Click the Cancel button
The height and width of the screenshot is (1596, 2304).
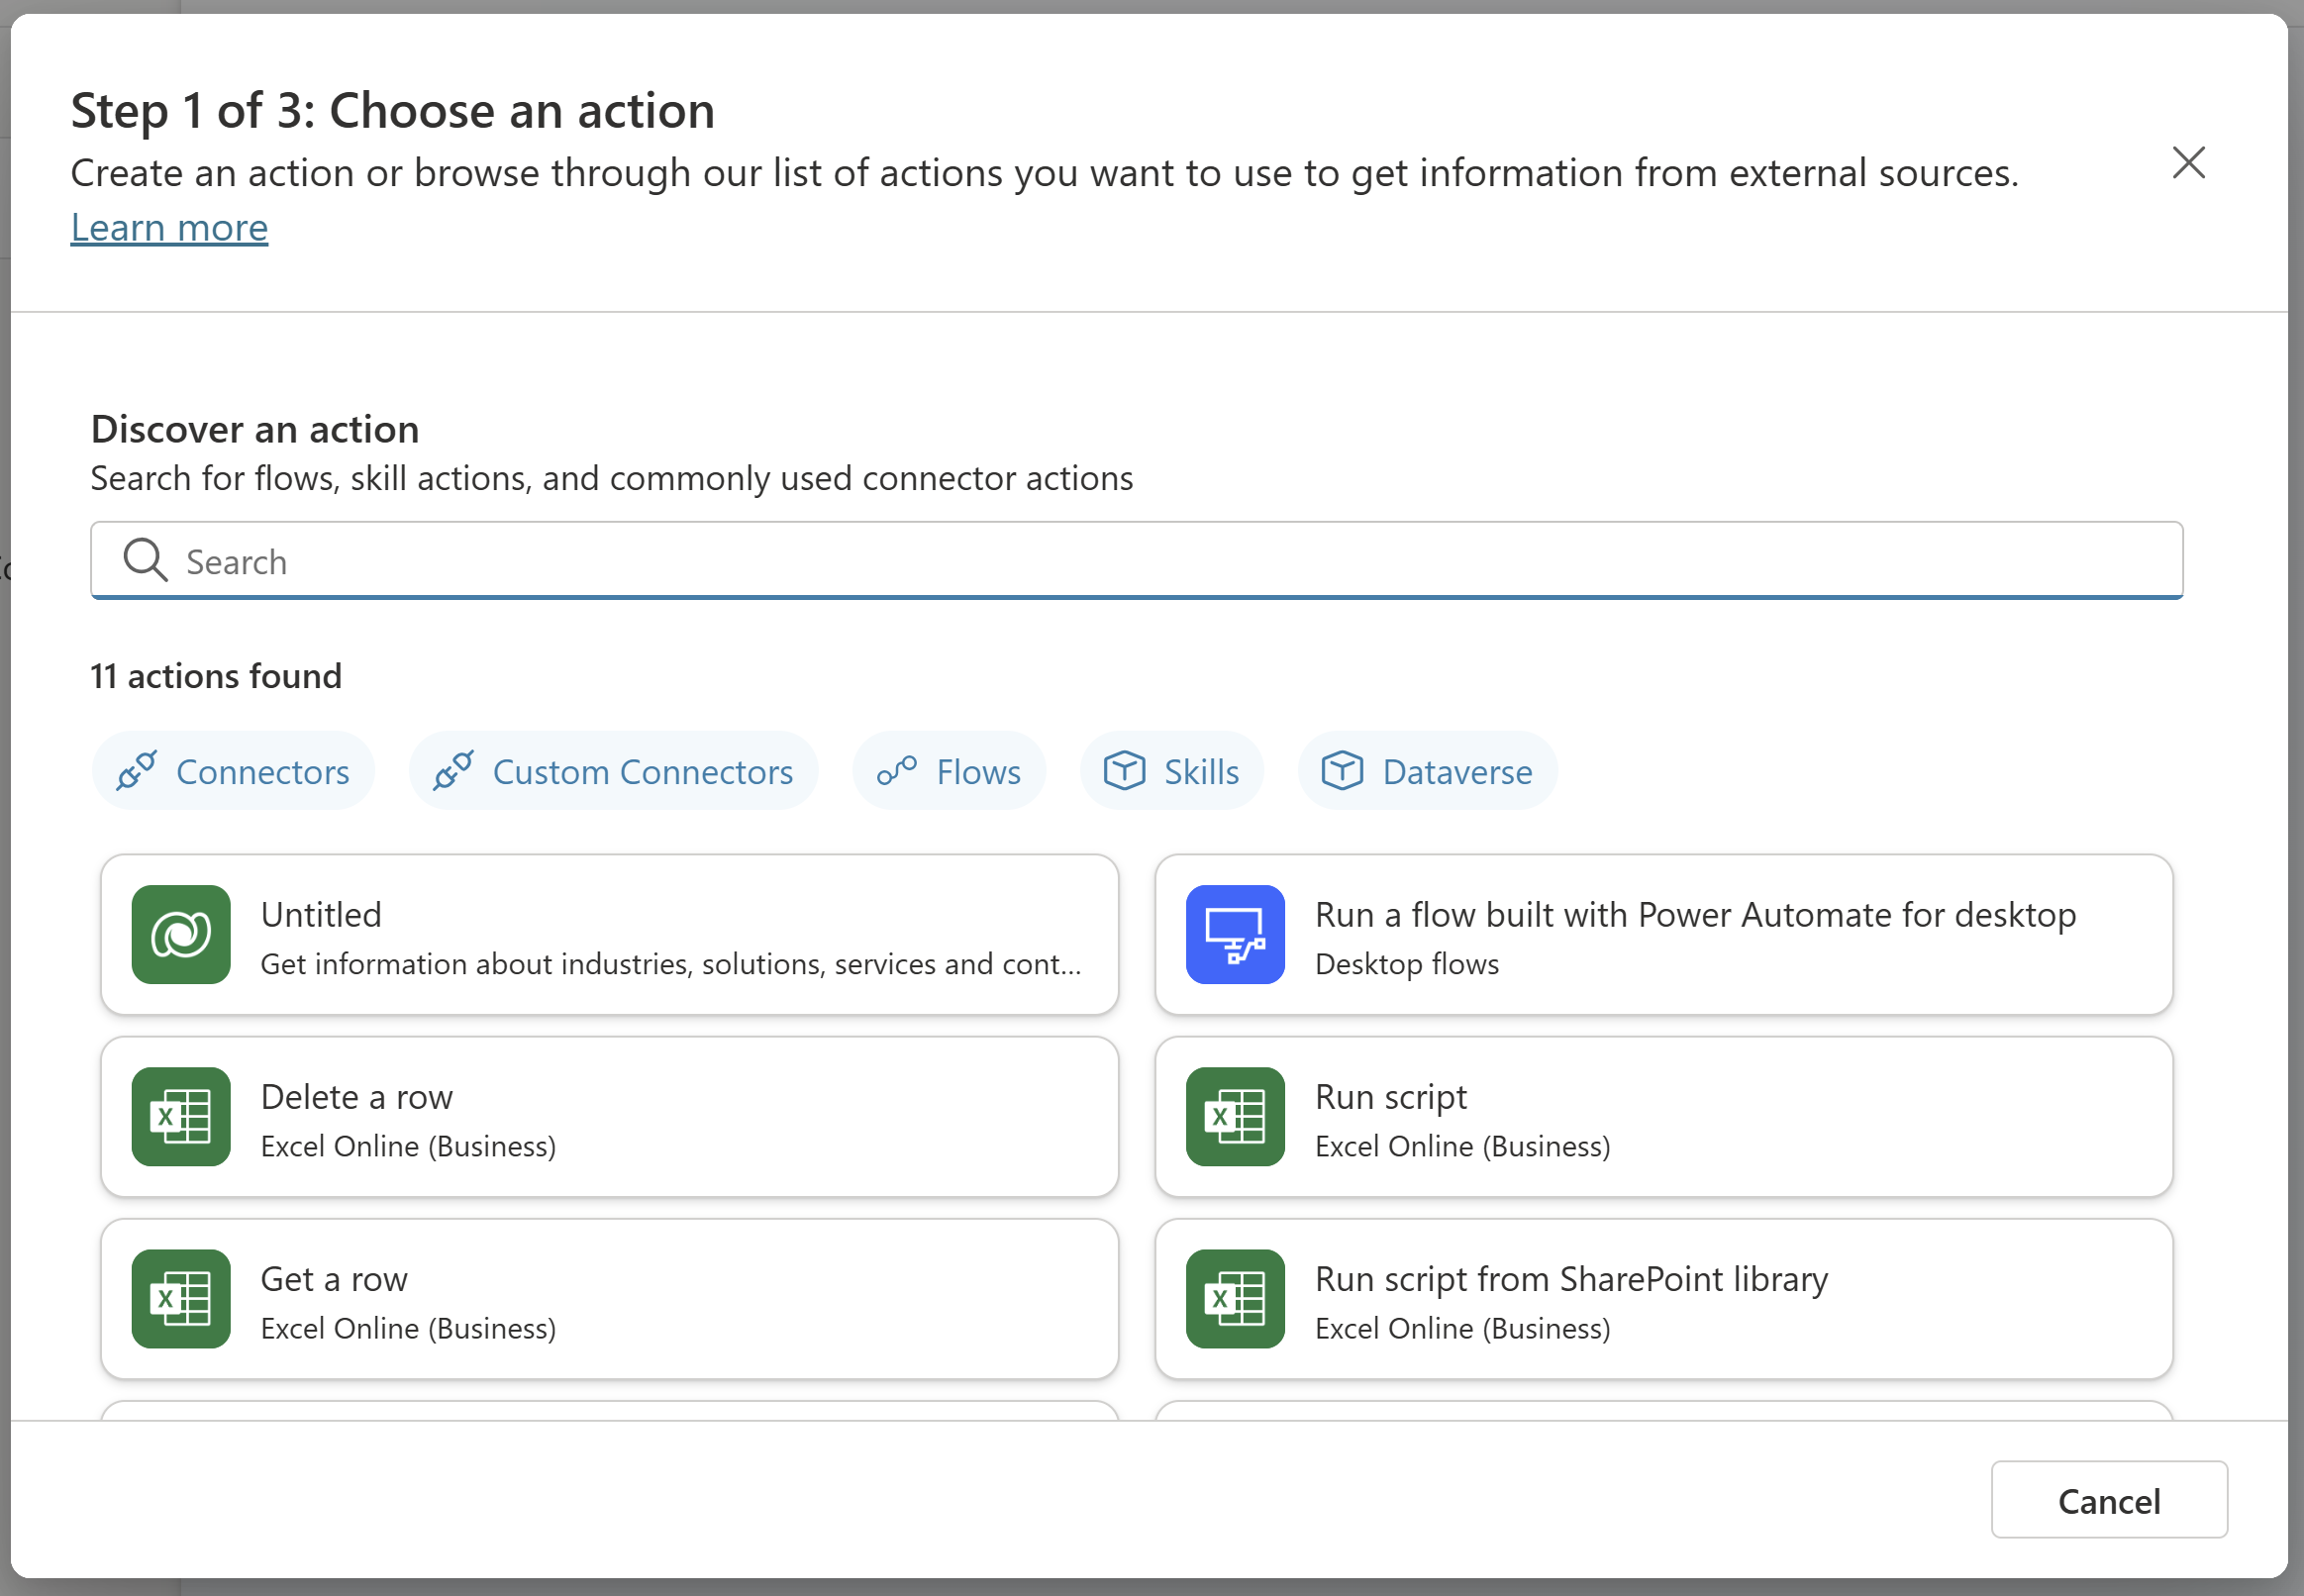click(x=2111, y=1500)
